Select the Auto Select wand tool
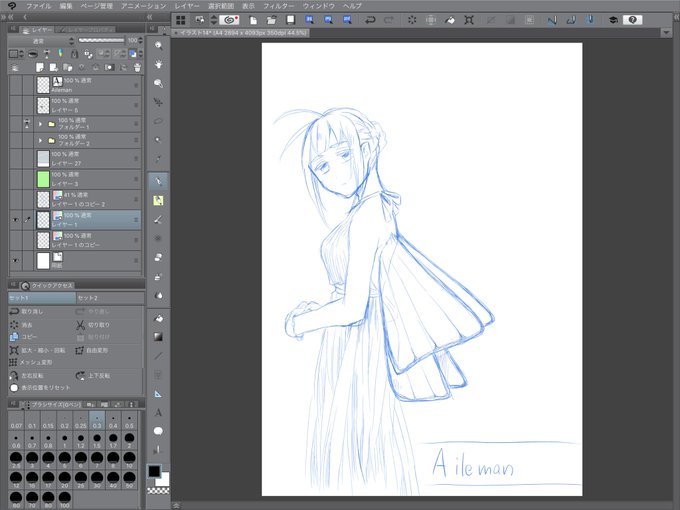Image resolution: width=680 pixels, height=510 pixels. click(158, 140)
